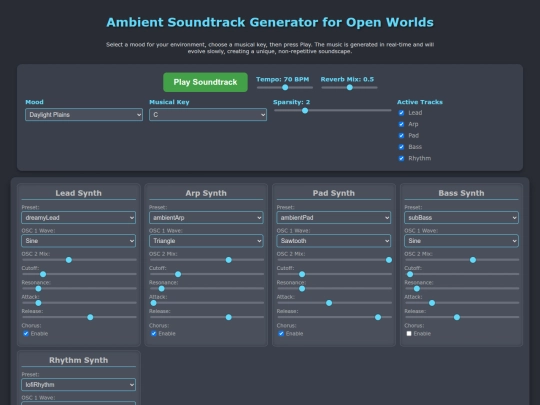Click the Active Tracks label
The width and height of the screenshot is (540, 405).
[420, 102]
